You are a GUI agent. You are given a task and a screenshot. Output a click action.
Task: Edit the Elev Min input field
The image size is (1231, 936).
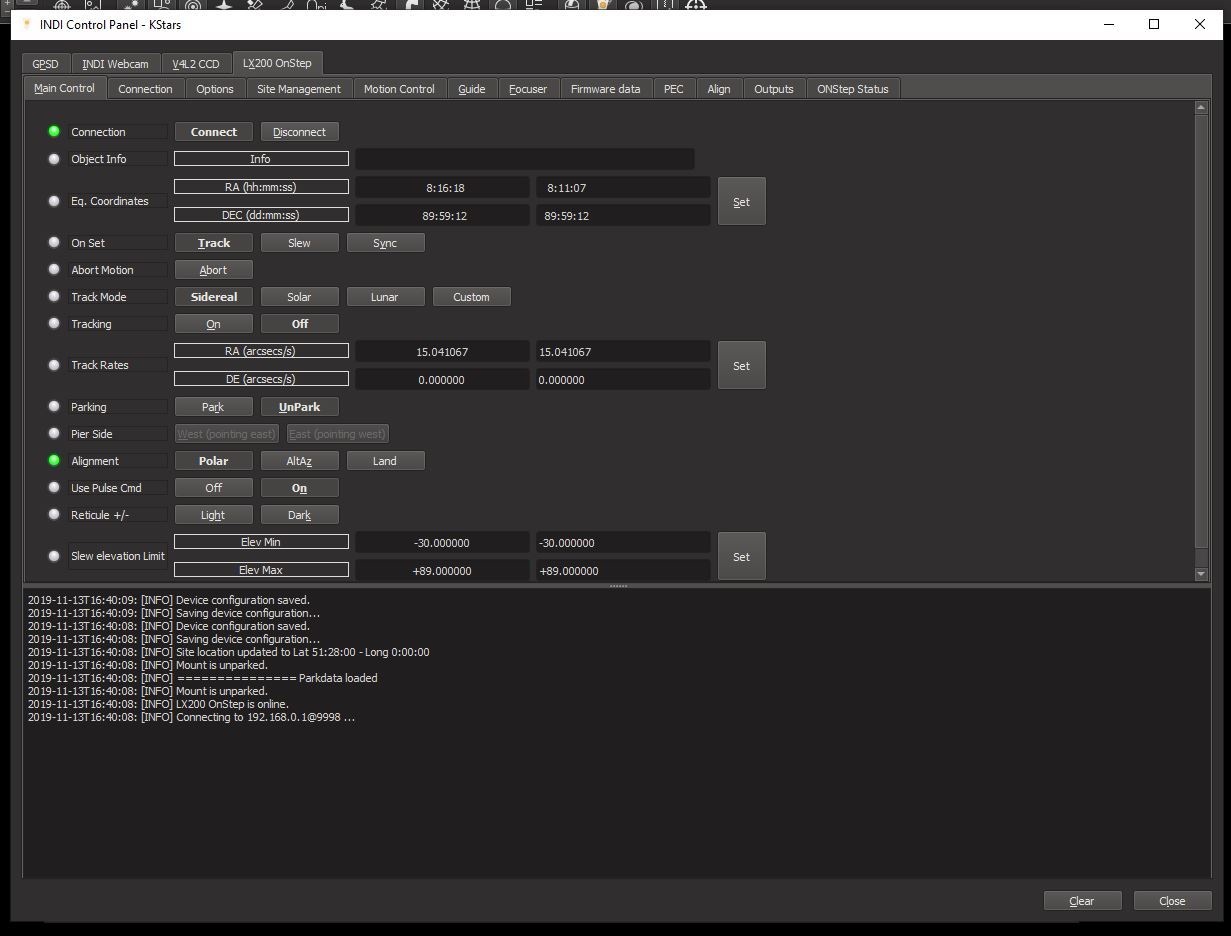coord(623,543)
